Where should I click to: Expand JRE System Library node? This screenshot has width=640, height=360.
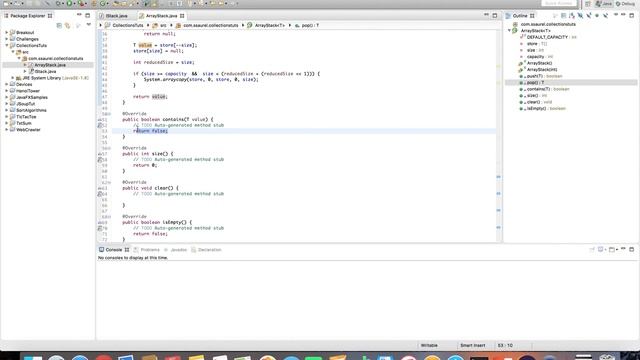[x=13, y=78]
